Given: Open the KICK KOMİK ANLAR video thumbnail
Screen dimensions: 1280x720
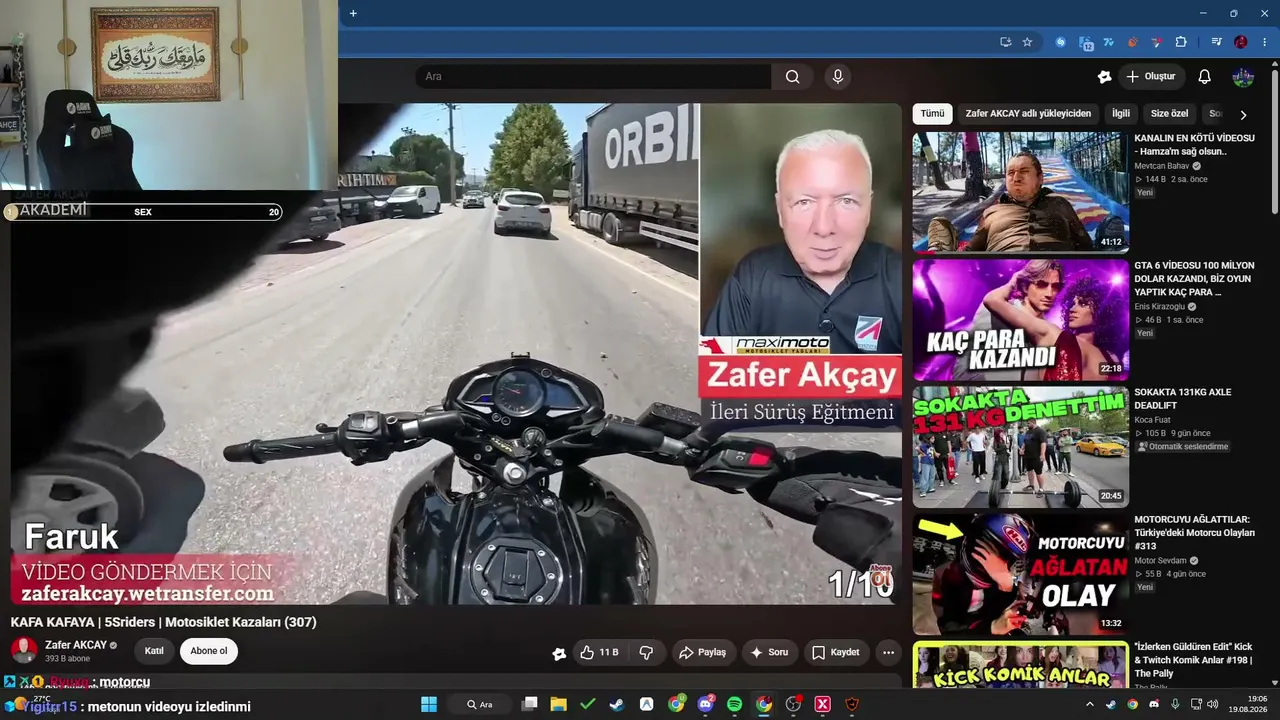Looking at the screenshot, I should click(1020, 665).
